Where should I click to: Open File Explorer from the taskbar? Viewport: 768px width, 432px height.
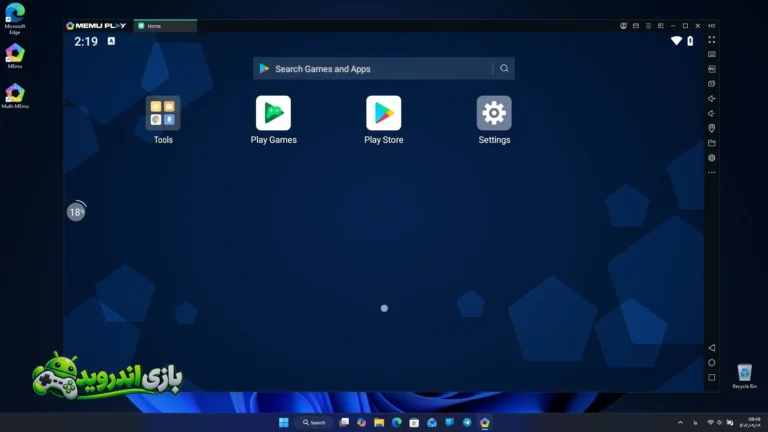click(x=379, y=422)
